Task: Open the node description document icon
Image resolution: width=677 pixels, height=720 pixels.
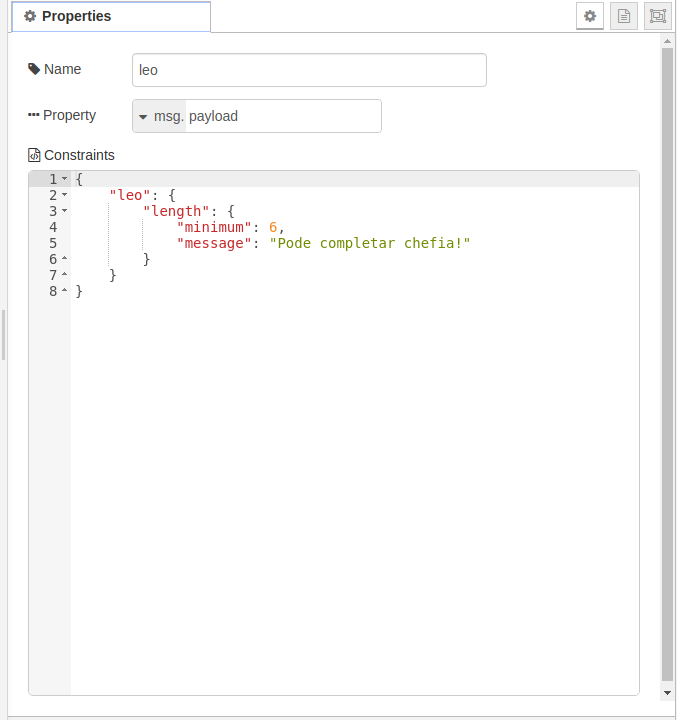Action: click(x=624, y=16)
